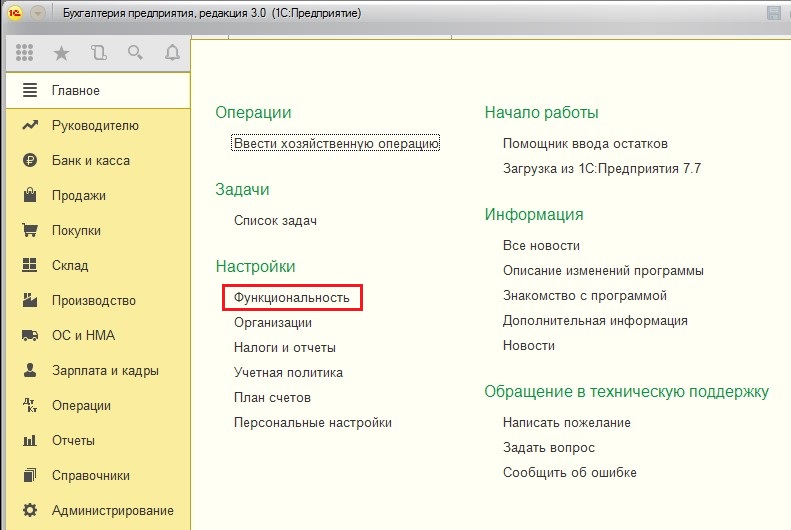Screen dimensions: 791x530
Task: Open notifications bell icon
Action: pos(173,52)
